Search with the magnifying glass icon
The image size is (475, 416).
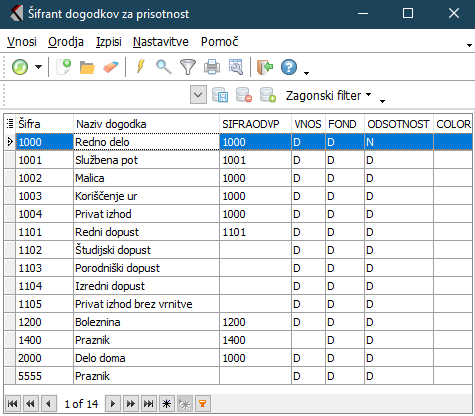[164, 67]
